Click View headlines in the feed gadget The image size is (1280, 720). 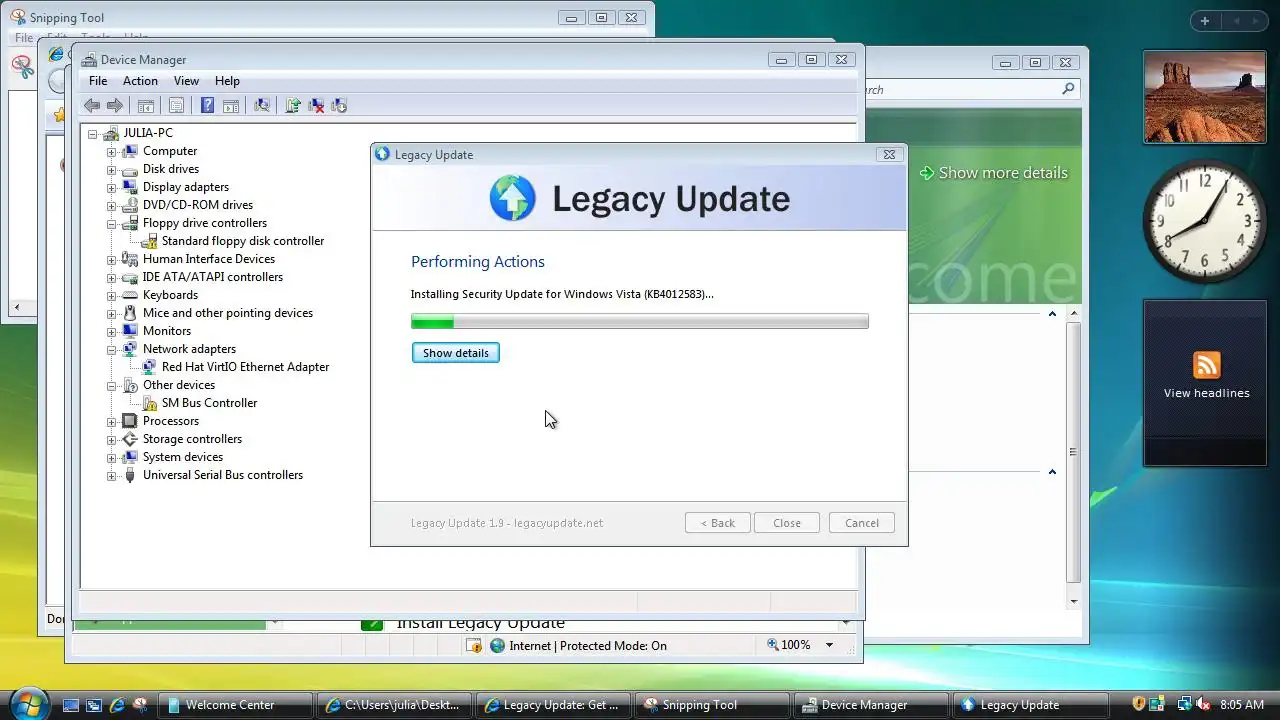coord(1206,393)
